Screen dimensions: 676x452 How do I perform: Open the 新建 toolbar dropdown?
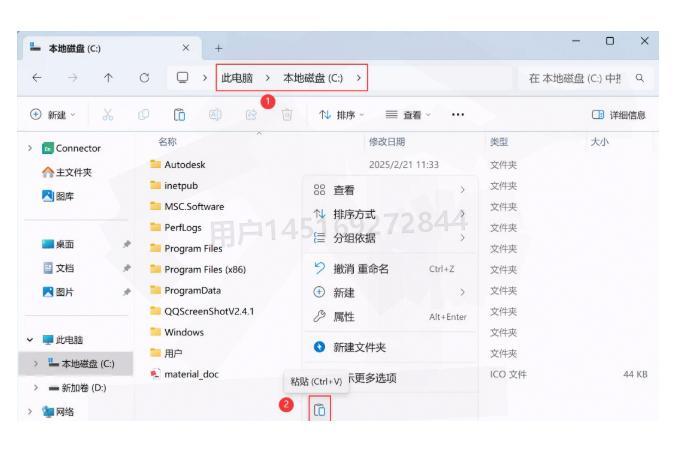53,115
